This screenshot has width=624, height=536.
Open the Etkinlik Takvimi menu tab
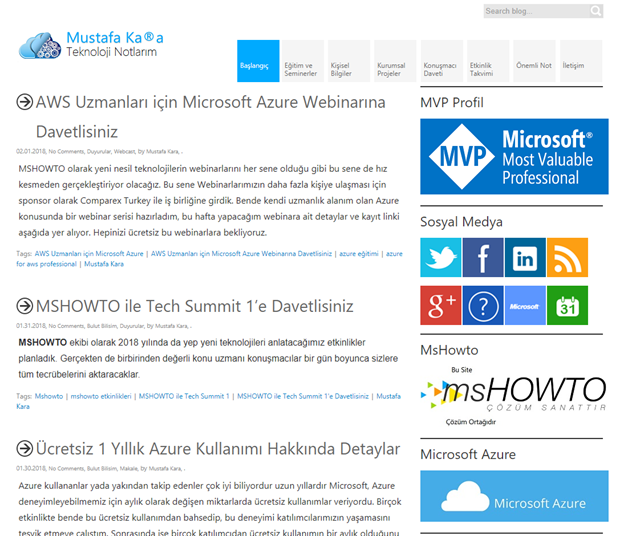tap(488, 61)
